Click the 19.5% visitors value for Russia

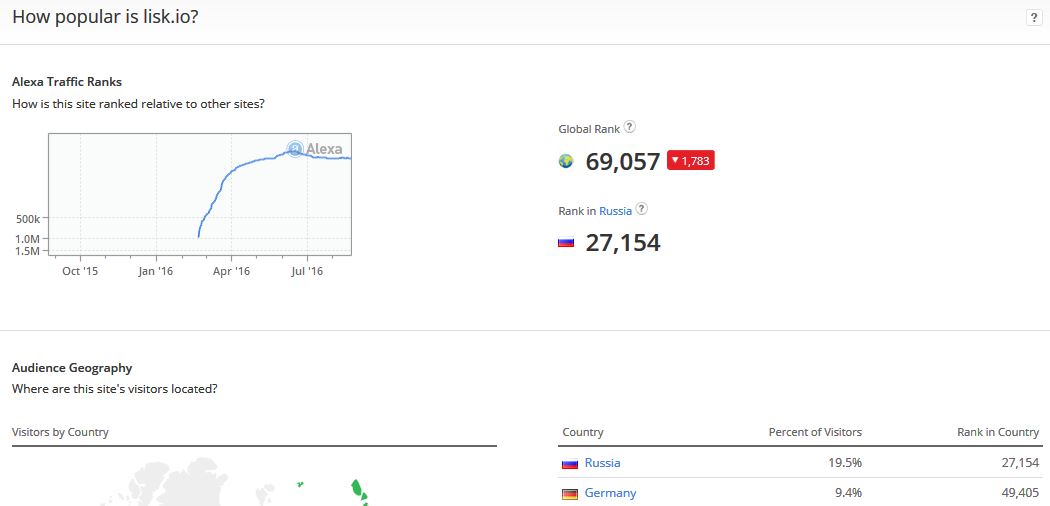pyautogui.click(x=844, y=462)
